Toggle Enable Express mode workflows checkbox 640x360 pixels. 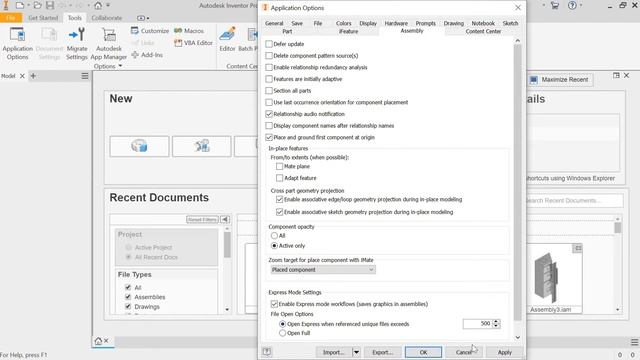[x=274, y=304]
